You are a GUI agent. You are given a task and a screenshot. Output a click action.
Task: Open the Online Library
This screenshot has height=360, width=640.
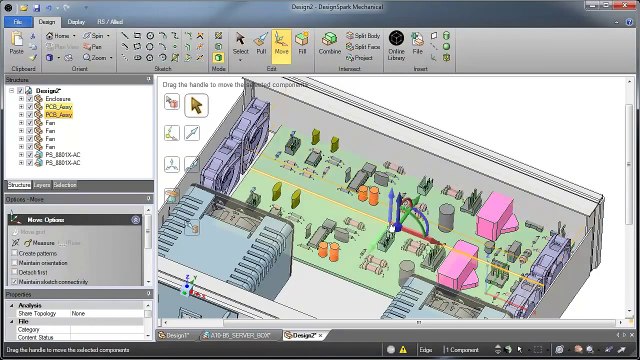pyautogui.click(x=396, y=46)
